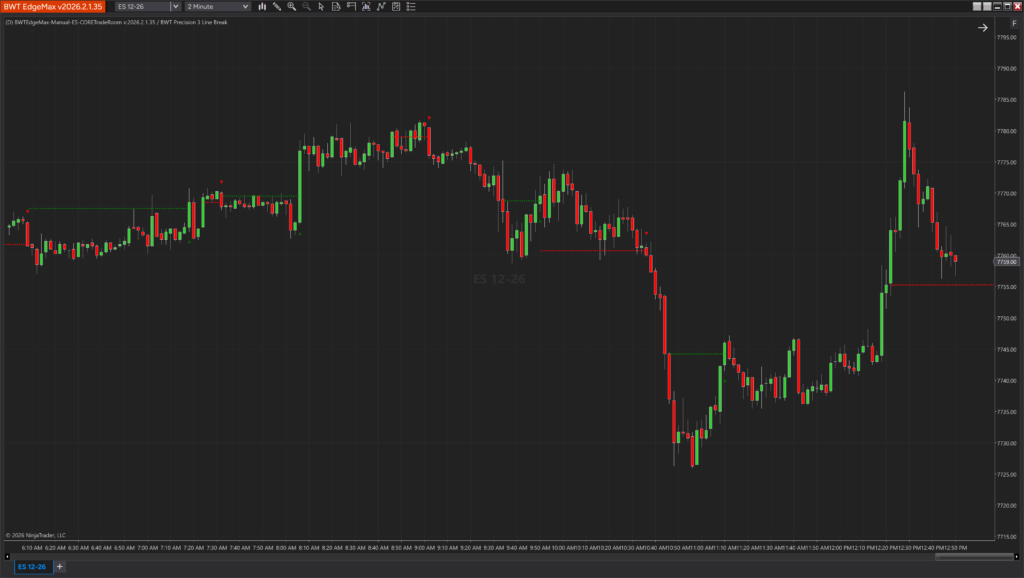
Task: Click the 6:10 AM time axis label
Action: tap(32, 548)
